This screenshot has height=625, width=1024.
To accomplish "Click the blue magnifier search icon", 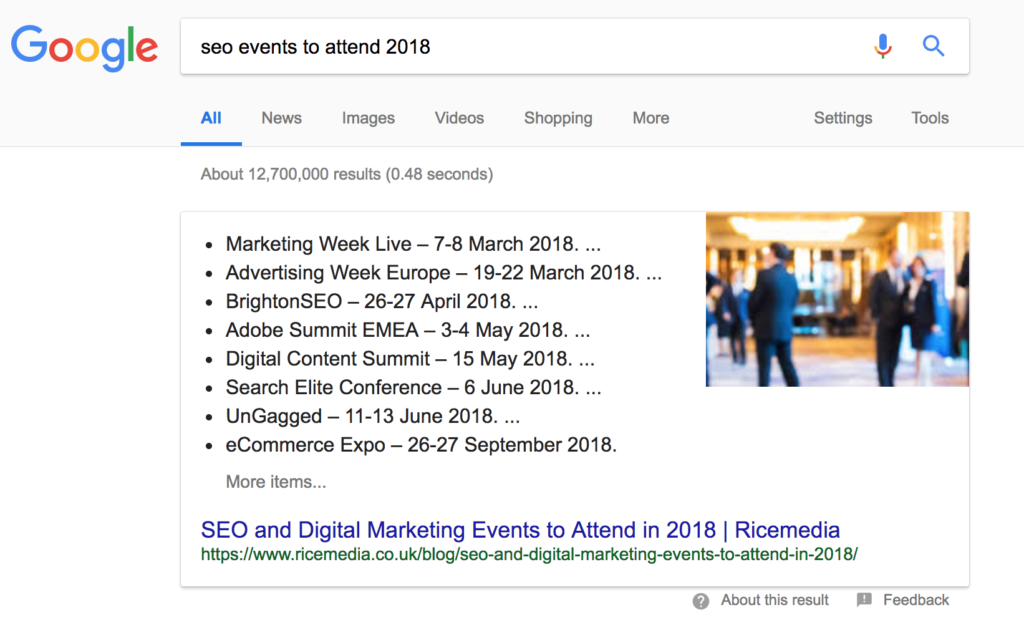I will [x=933, y=46].
